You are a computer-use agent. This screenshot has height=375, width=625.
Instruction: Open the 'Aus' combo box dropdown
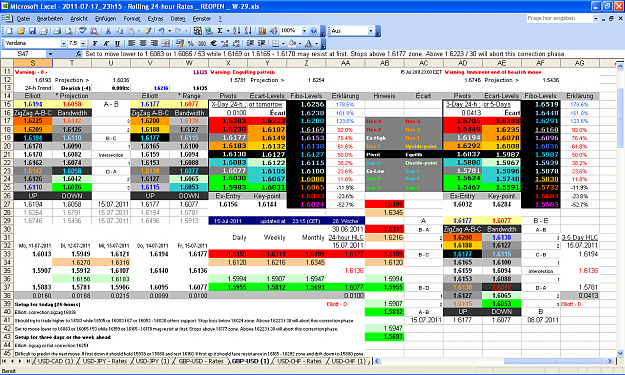(370, 31)
